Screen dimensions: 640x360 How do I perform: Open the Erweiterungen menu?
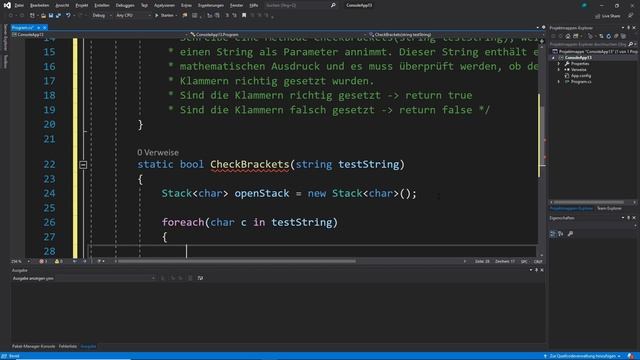[x=211, y=5]
